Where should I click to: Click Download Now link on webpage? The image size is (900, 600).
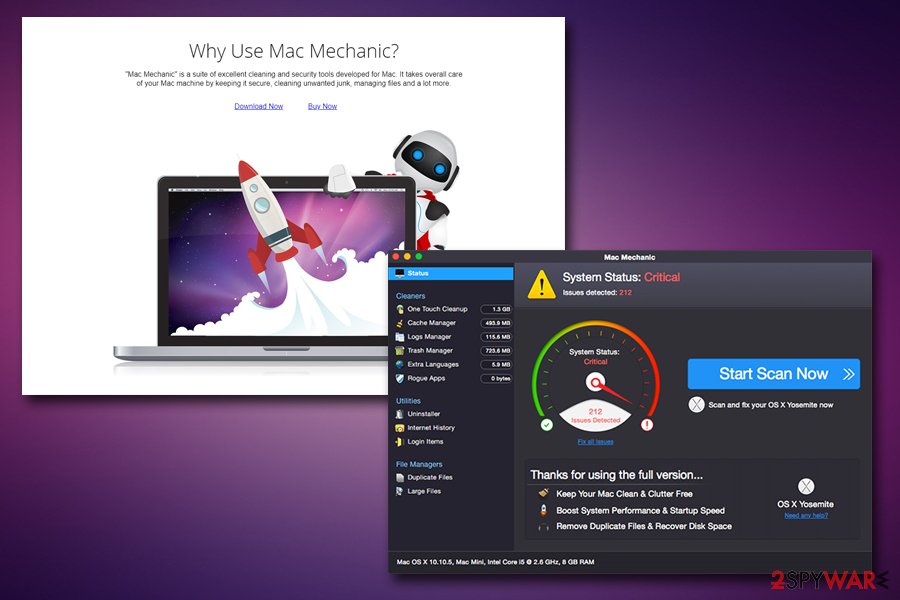(x=258, y=106)
